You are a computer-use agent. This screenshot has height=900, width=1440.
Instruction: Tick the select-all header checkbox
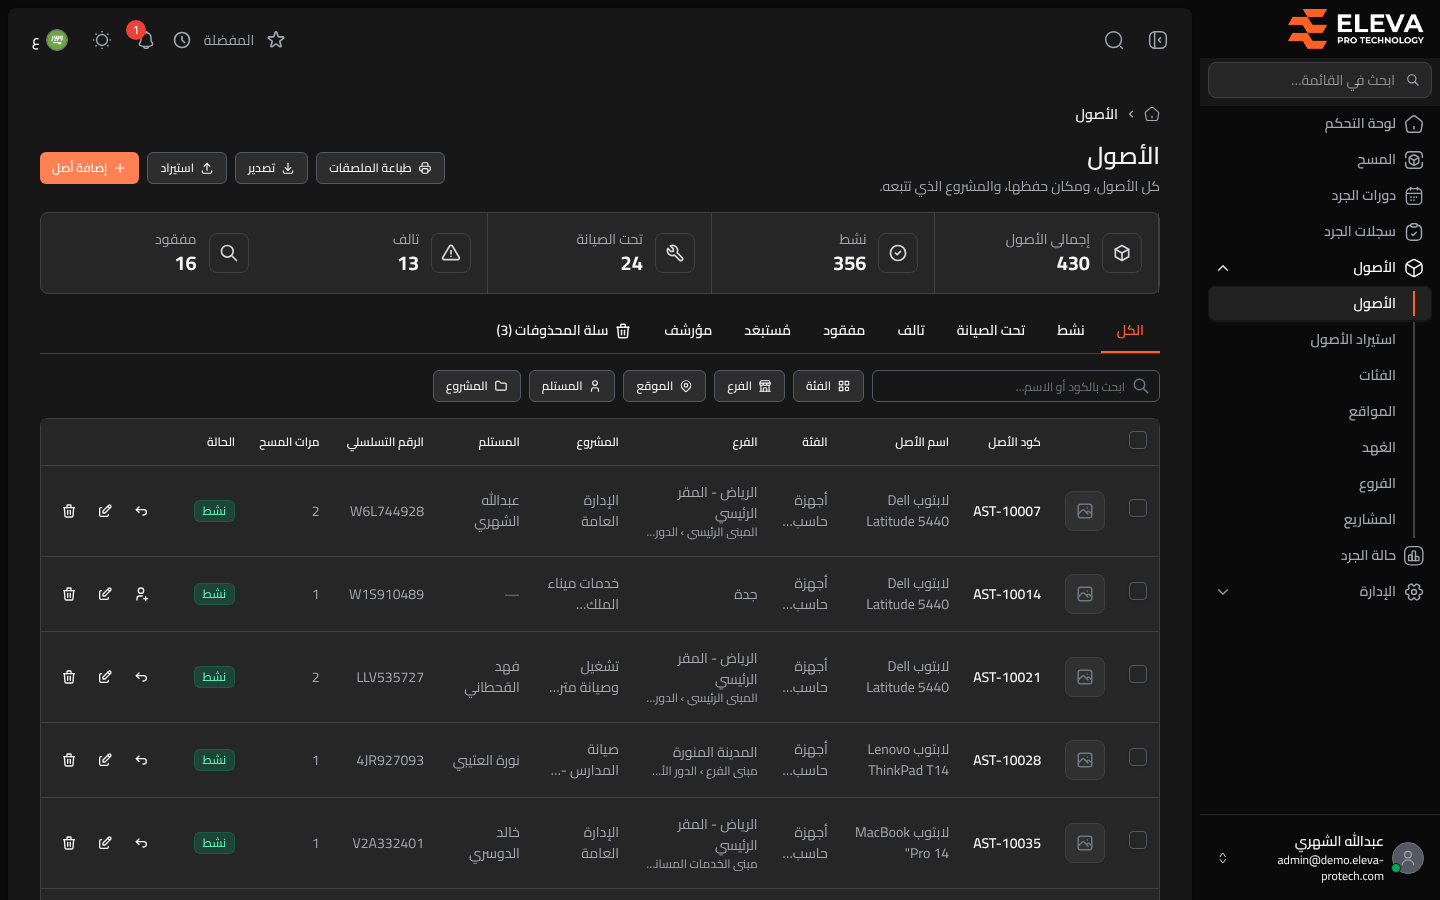(1138, 440)
